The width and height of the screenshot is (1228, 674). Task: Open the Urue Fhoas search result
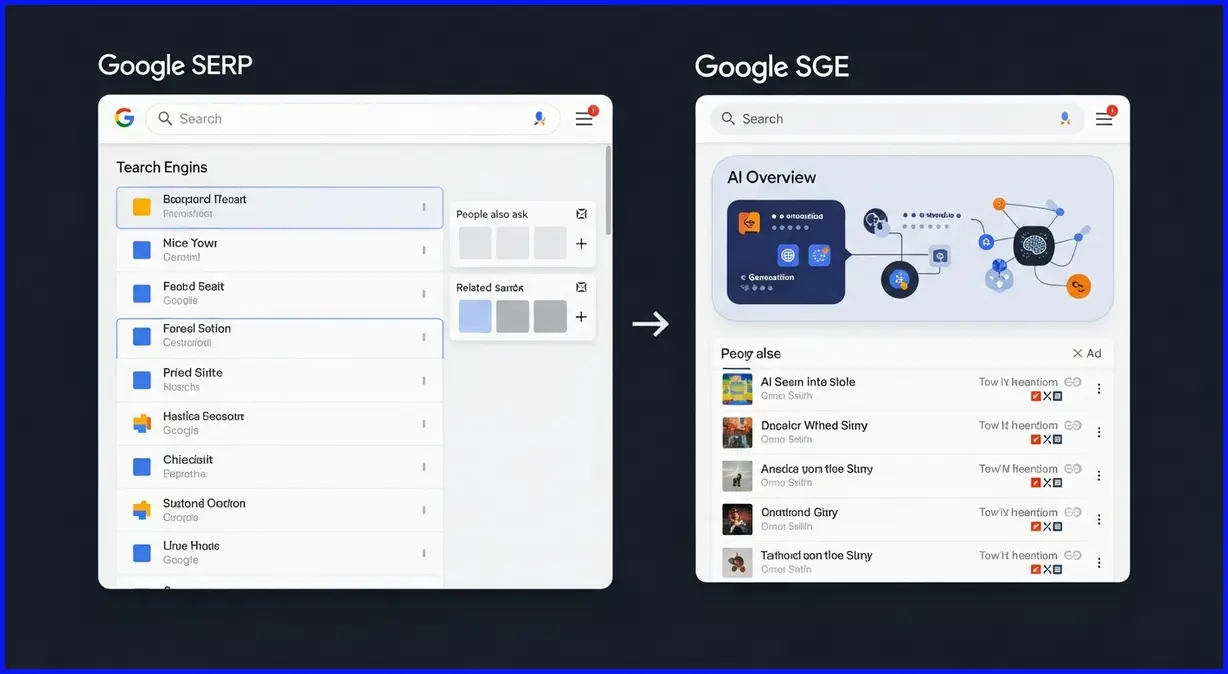tap(280, 553)
